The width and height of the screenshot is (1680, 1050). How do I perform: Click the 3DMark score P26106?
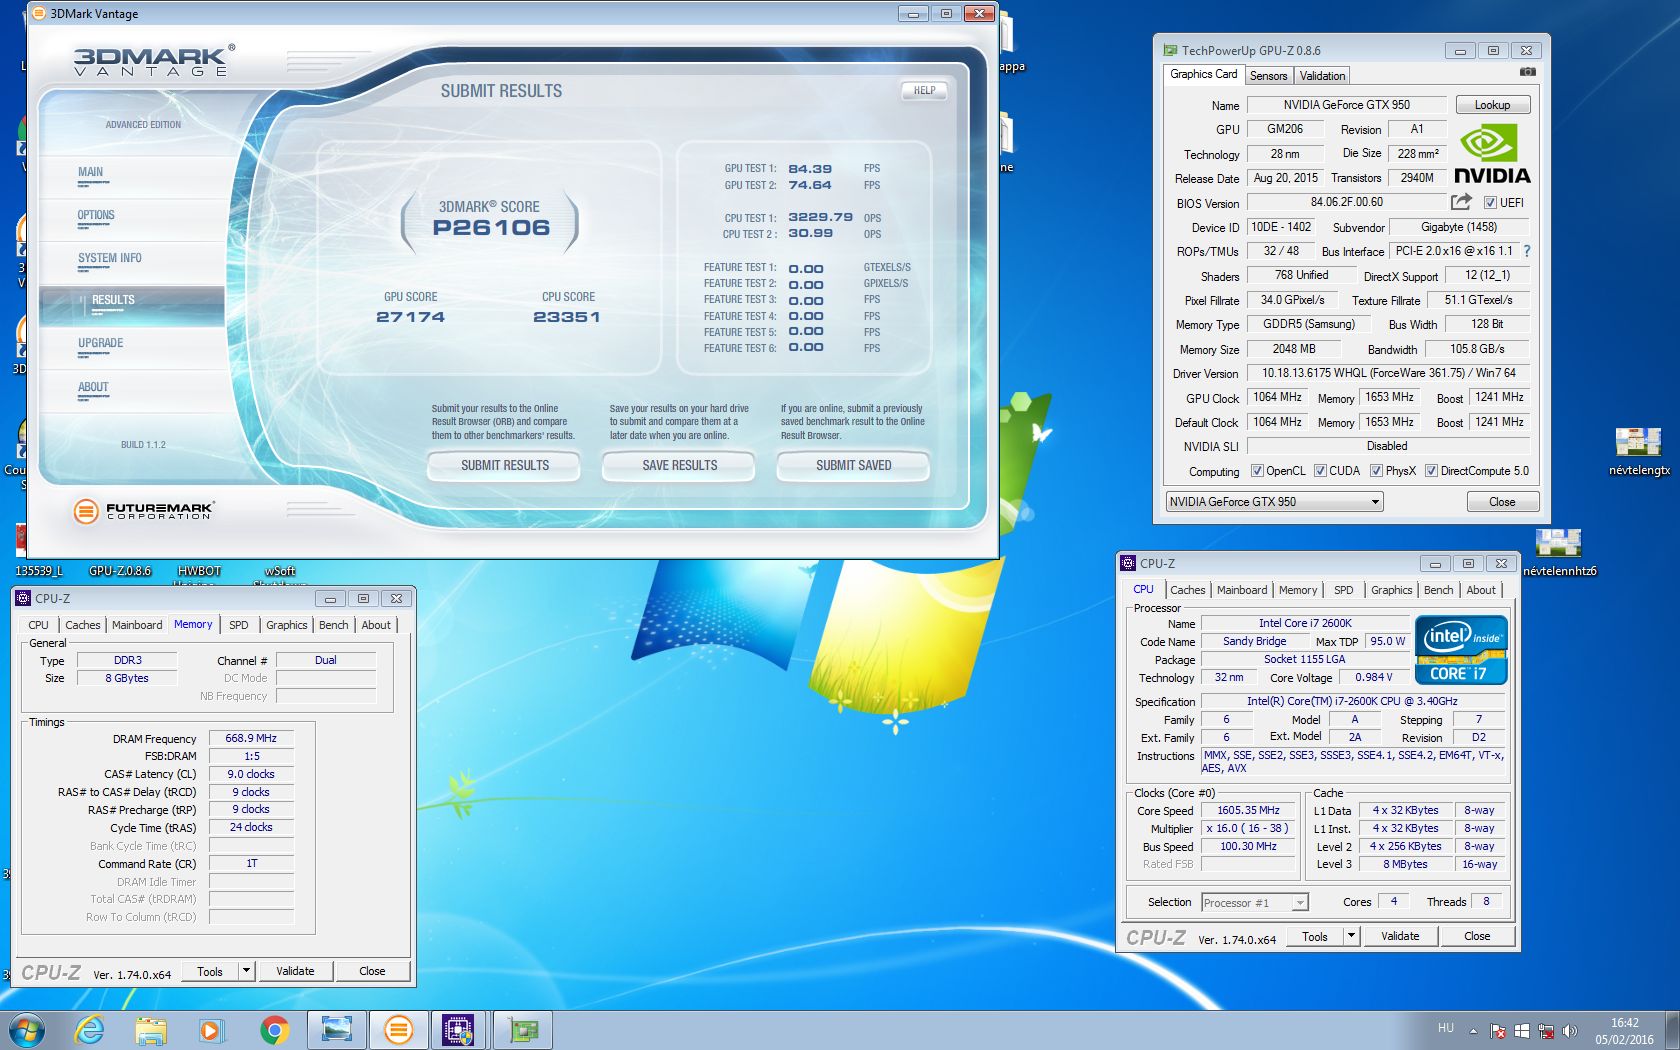(x=491, y=228)
